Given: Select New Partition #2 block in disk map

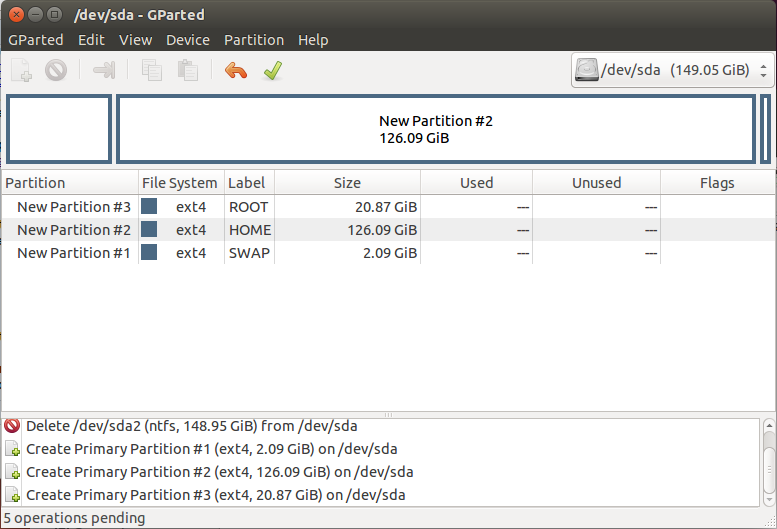Looking at the screenshot, I should click(x=436, y=129).
